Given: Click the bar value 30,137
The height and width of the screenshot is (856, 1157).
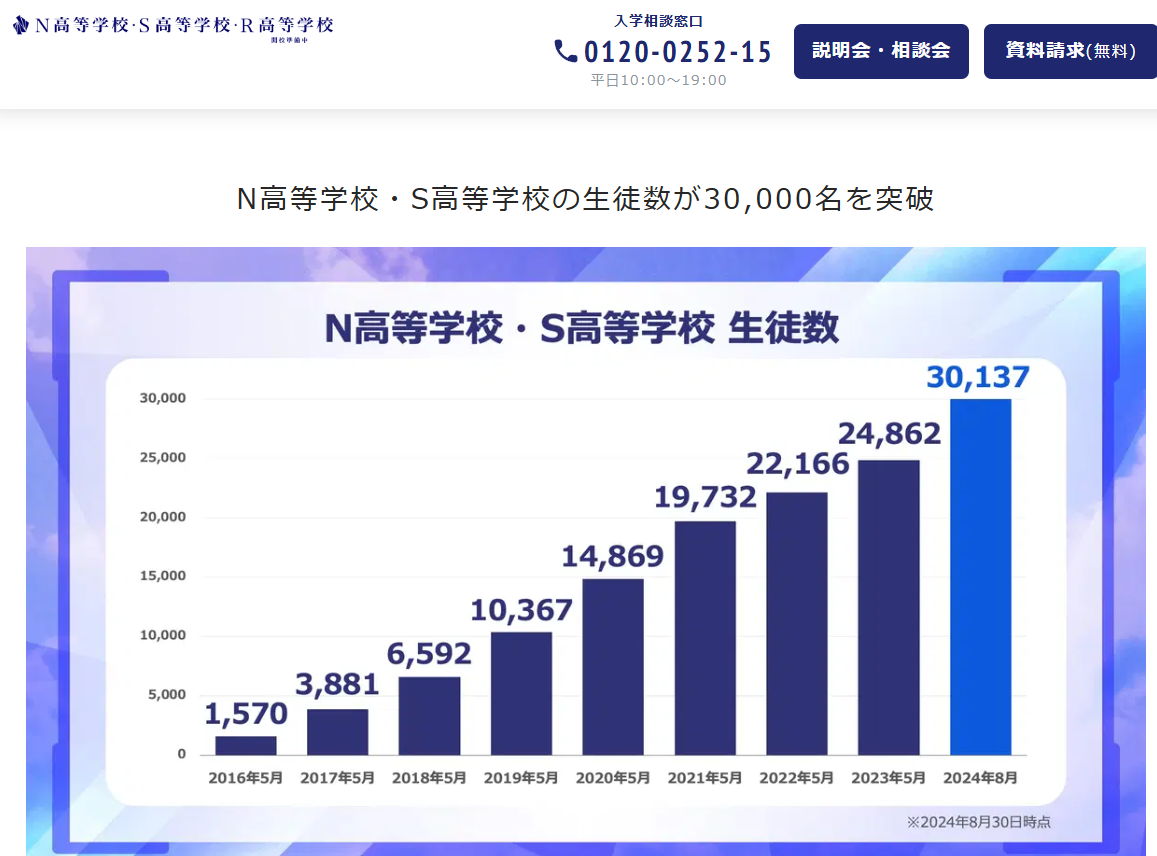Looking at the screenshot, I should click(978, 377).
